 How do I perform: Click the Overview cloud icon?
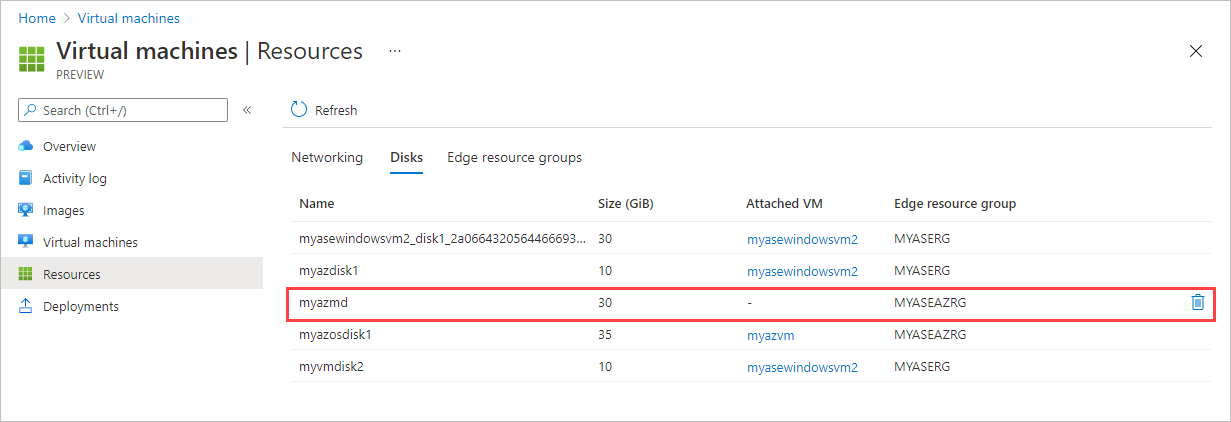tap(26, 146)
